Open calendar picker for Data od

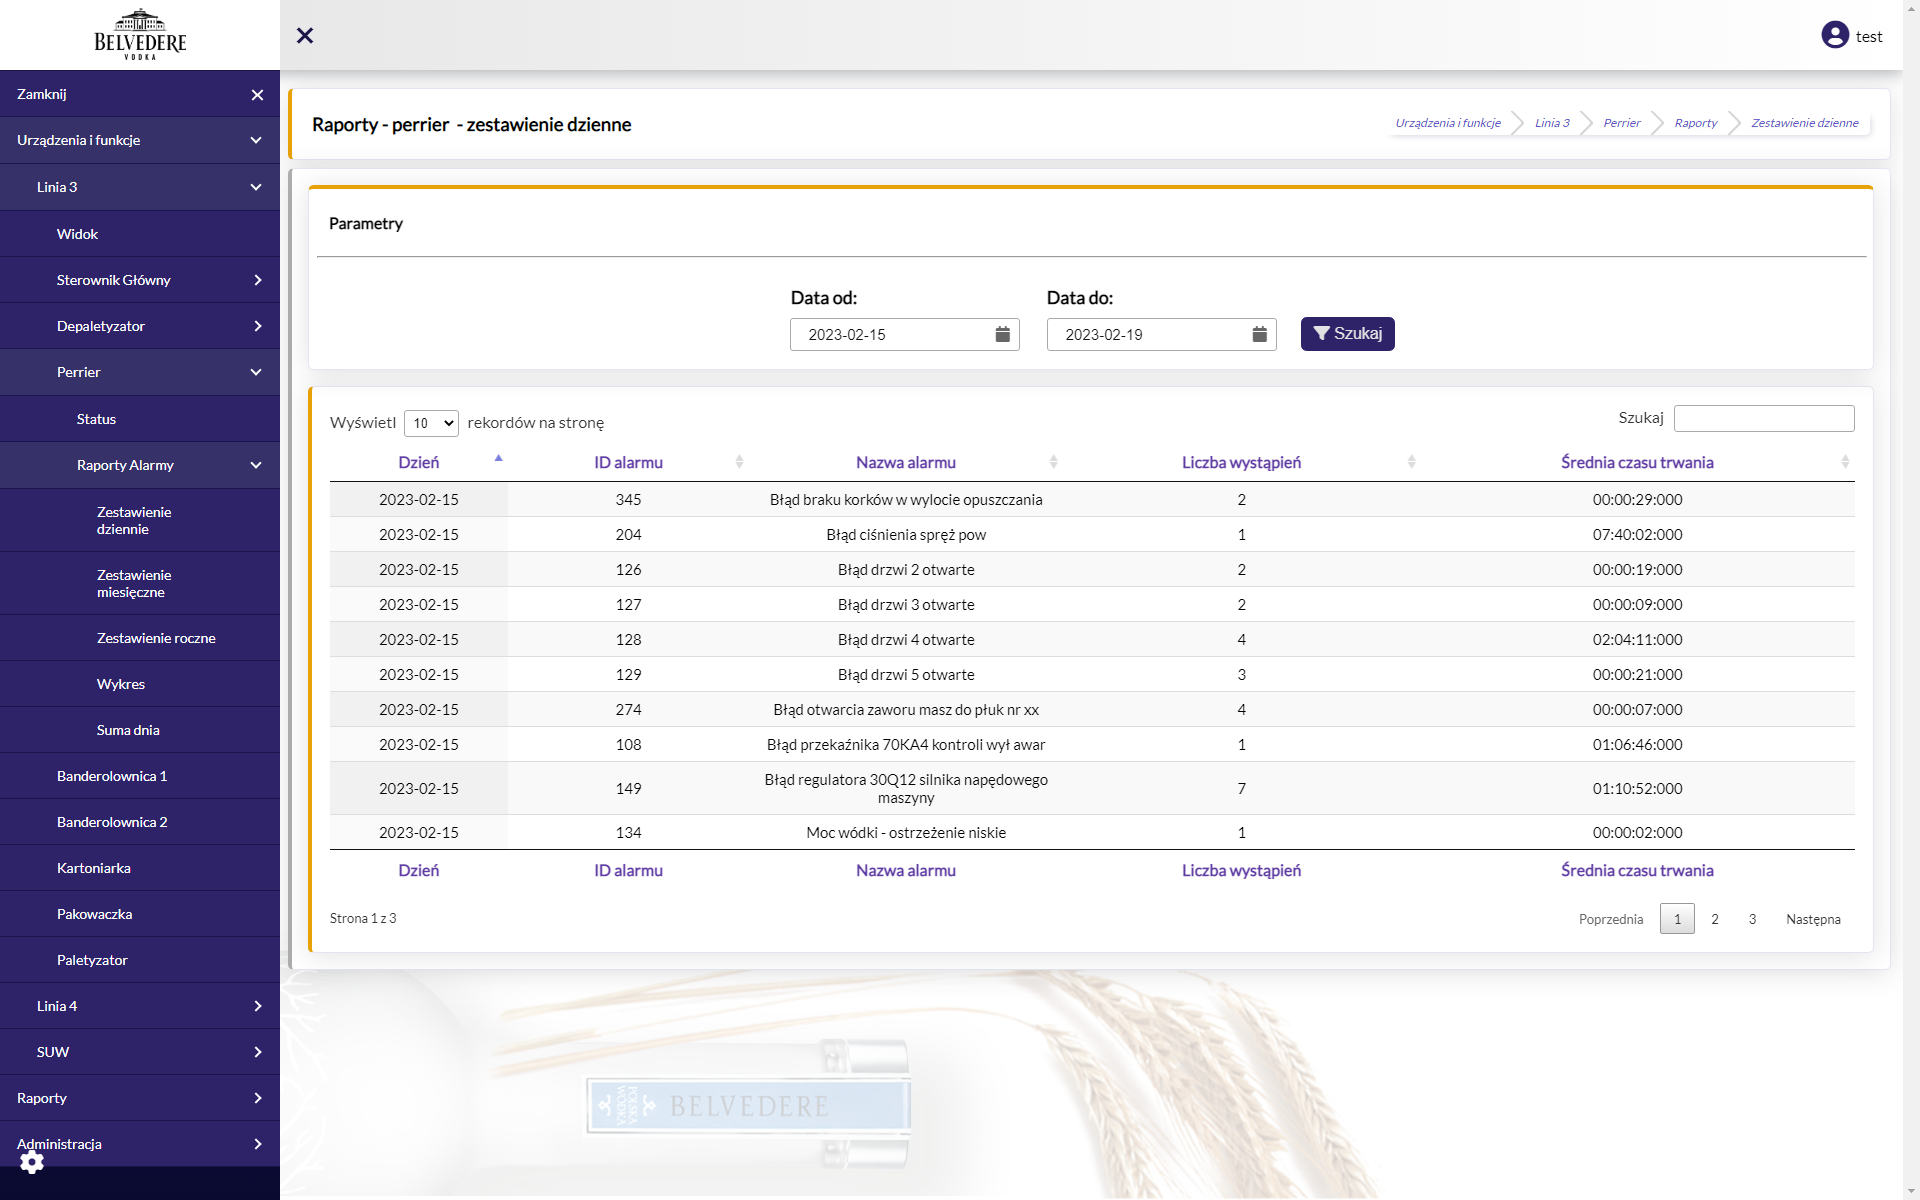pos(1002,334)
